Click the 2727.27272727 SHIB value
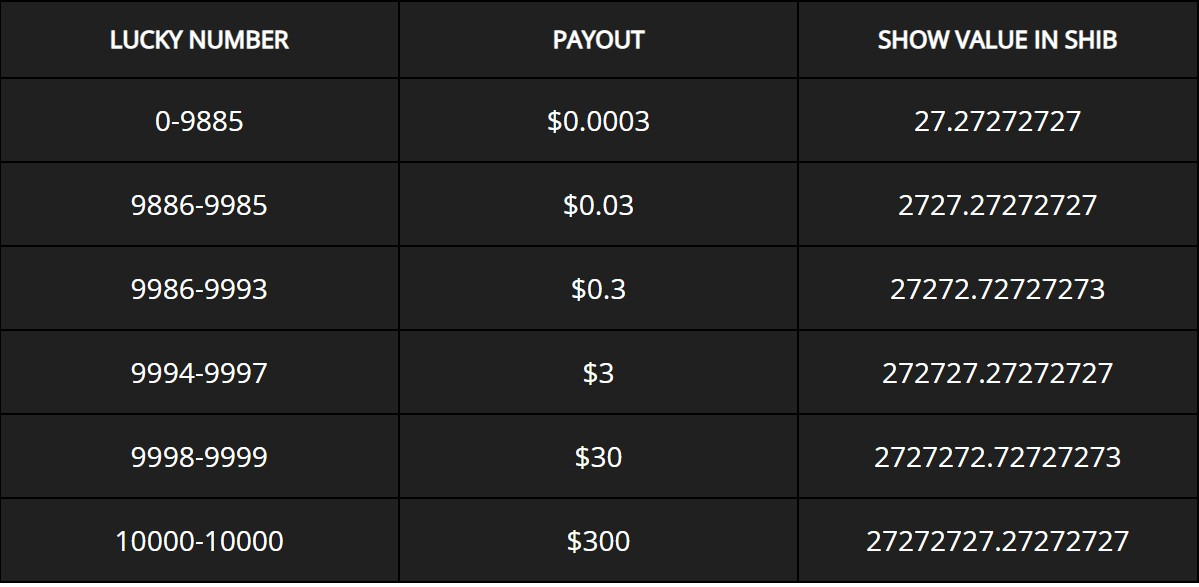The image size is (1199, 587). [x=997, y=205]
